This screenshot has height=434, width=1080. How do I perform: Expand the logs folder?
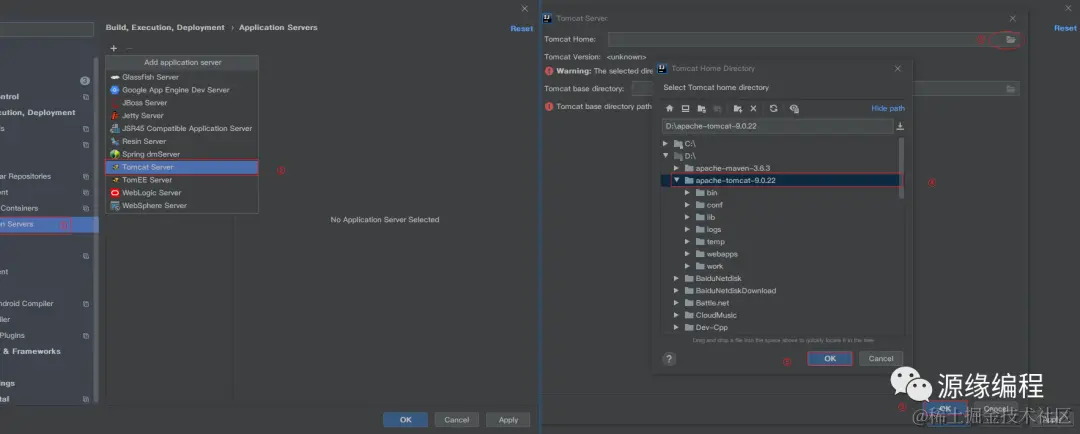click(x=687, y=229)
